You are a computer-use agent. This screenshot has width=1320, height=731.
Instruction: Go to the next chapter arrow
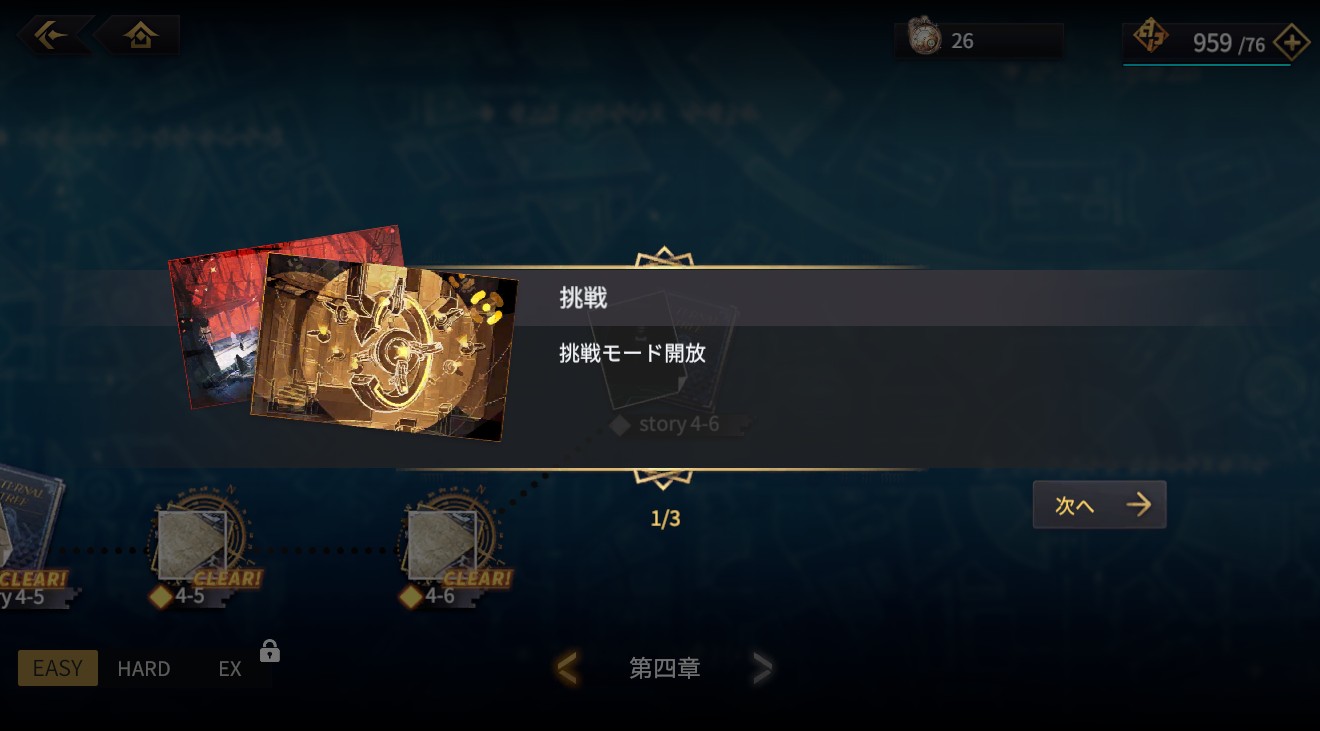pos(762,667)
